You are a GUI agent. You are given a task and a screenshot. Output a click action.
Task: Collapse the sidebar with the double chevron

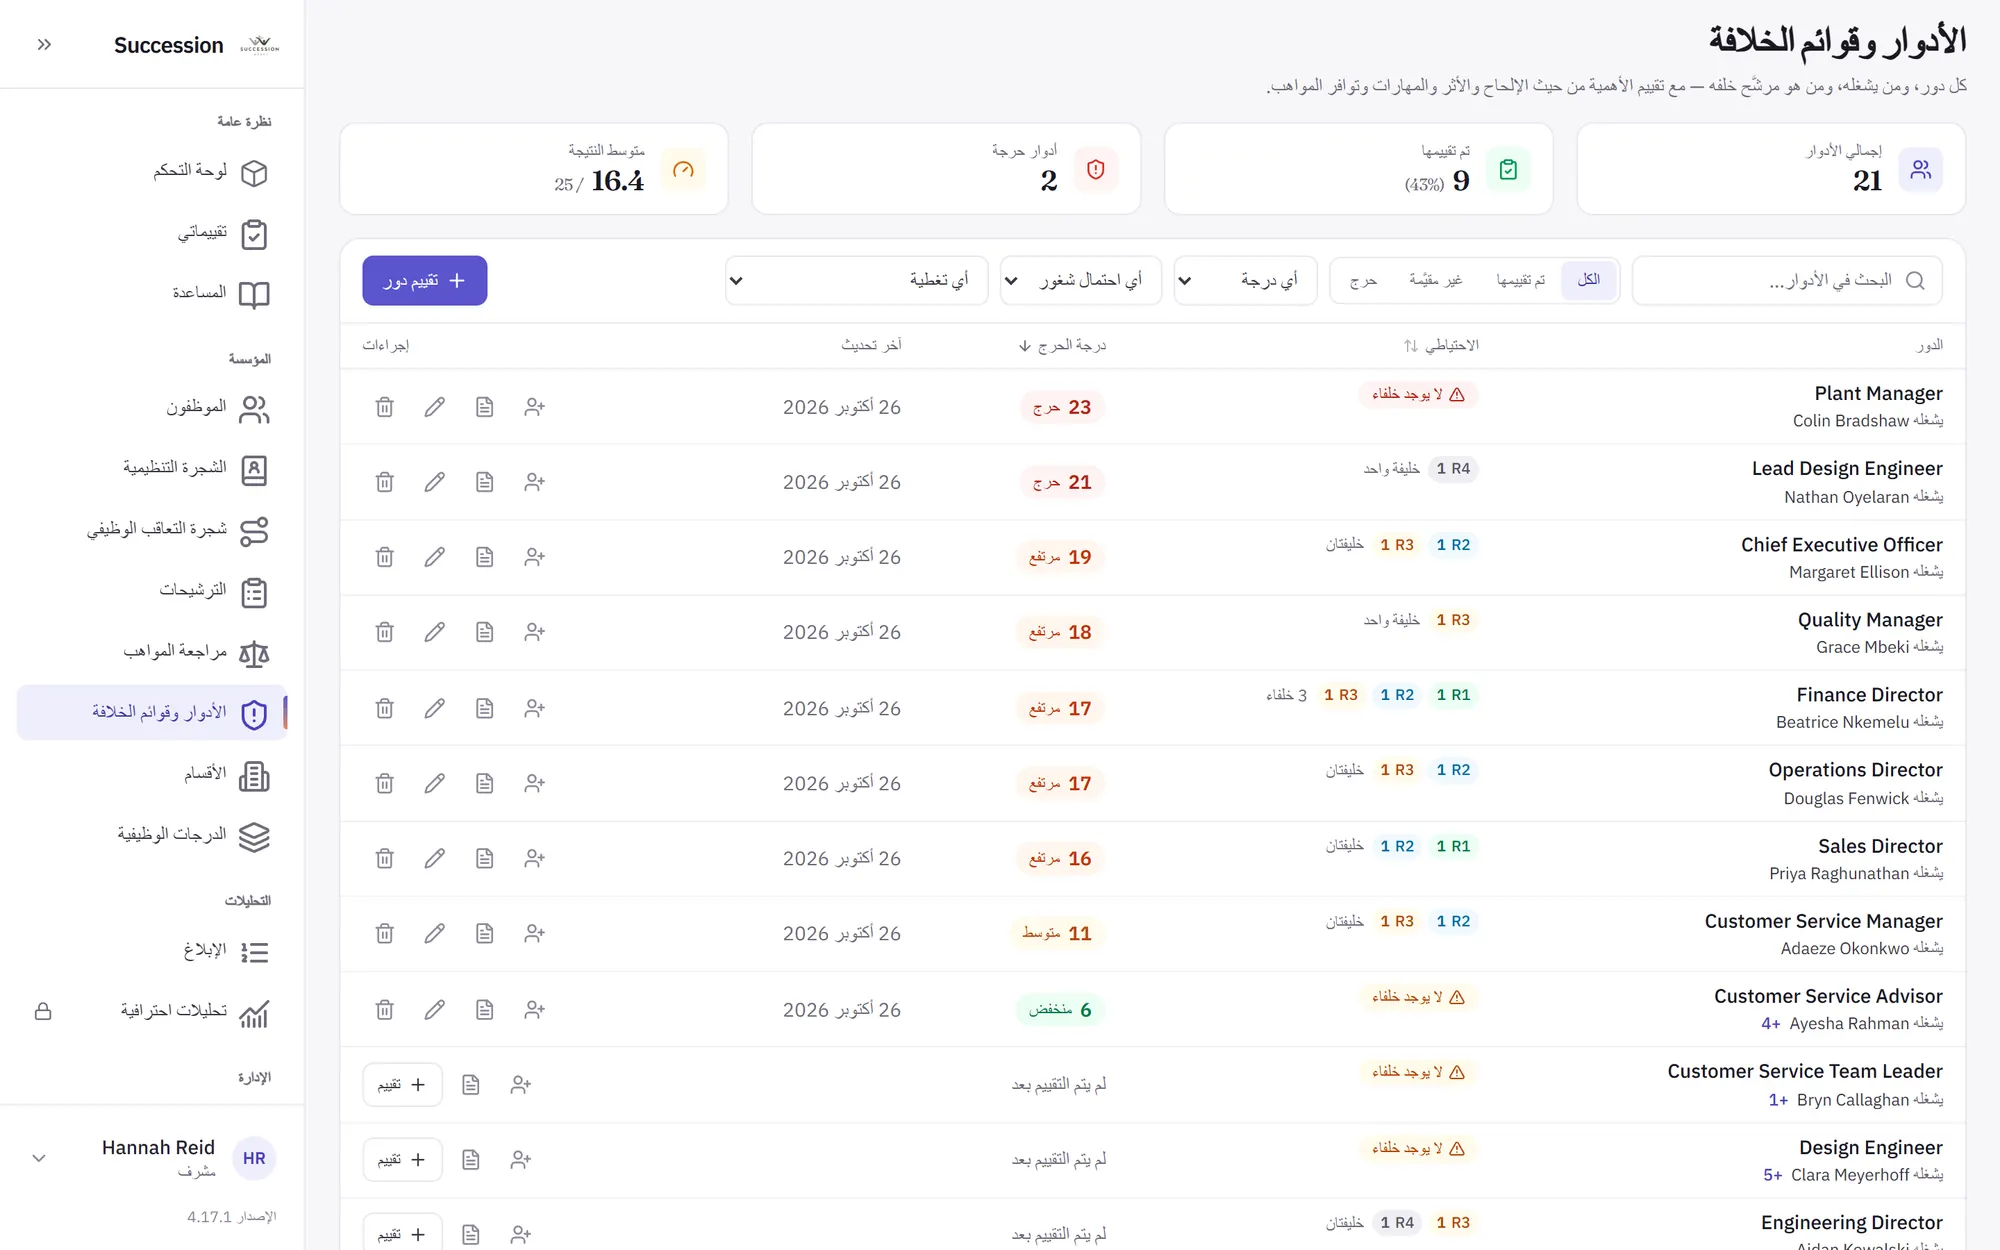(44, 45)
